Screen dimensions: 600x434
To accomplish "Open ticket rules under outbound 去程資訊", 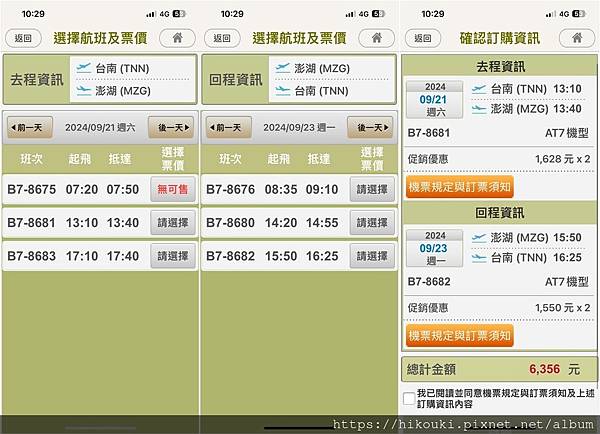I will pyautogui.click(x=460, y=187).
